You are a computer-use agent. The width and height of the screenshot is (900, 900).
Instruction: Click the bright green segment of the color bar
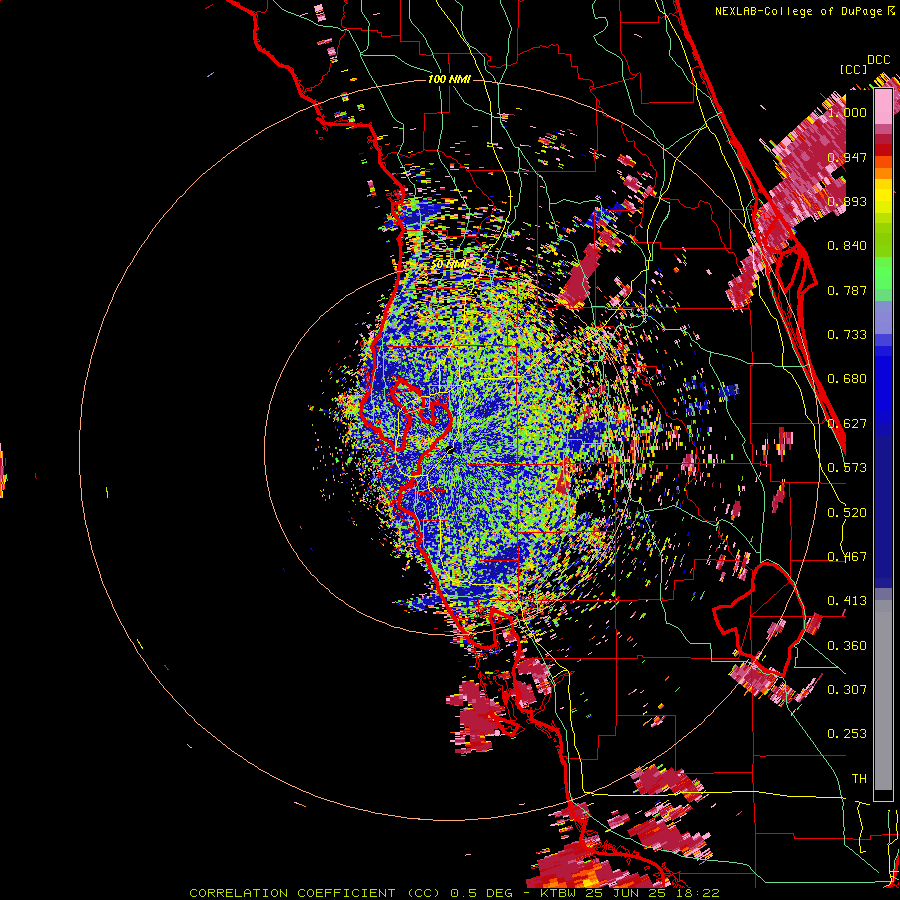(883, 273)
